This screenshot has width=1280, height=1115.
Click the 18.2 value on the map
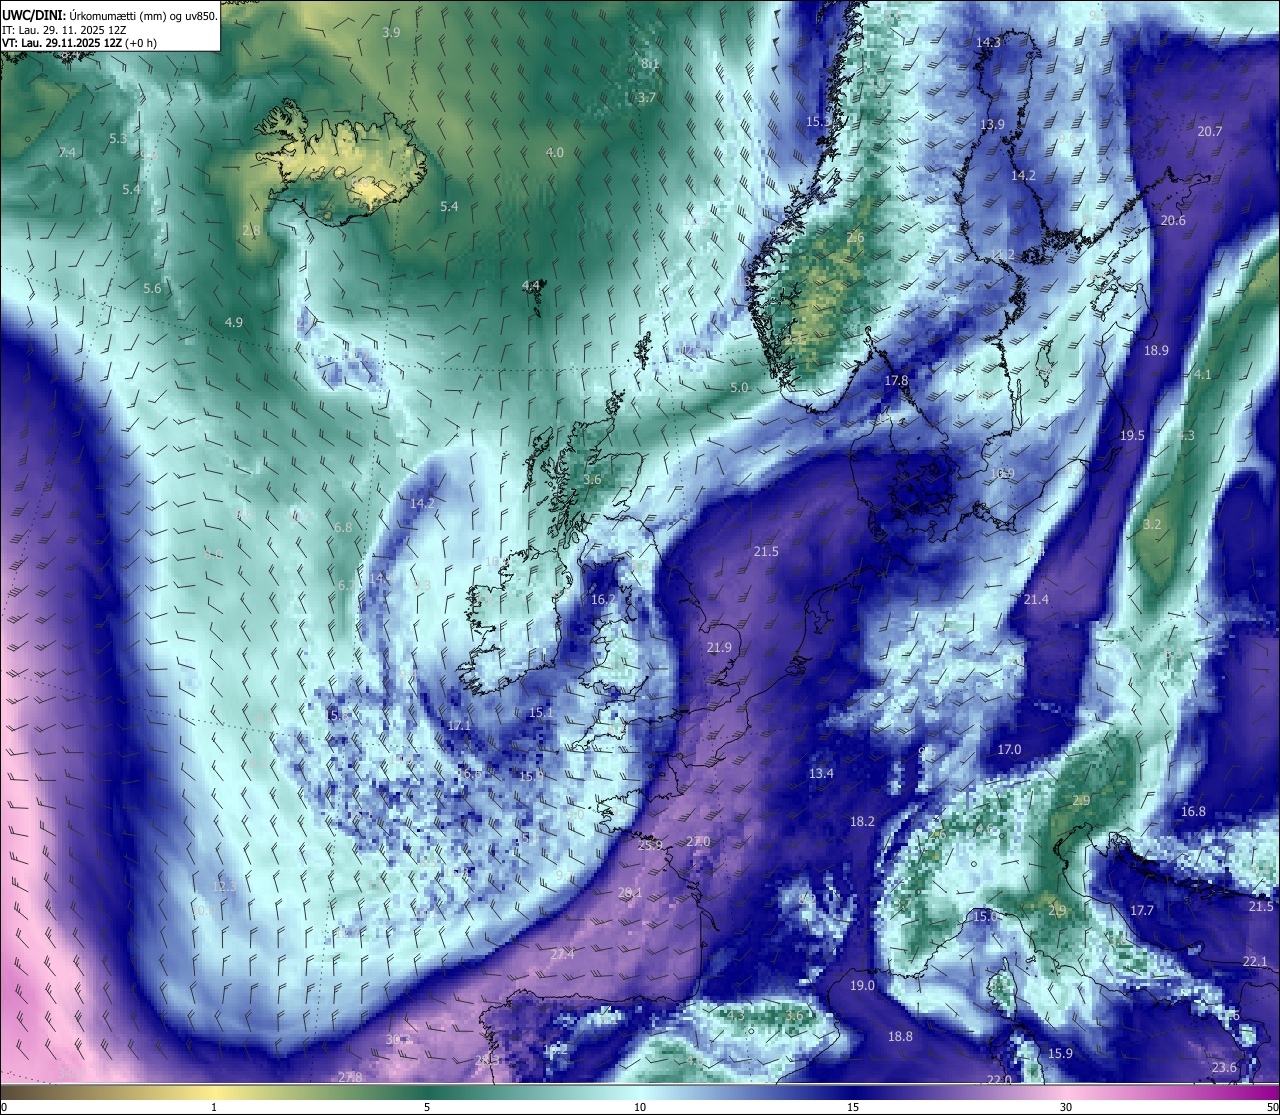pyautogui.click(x=862, y=821)
